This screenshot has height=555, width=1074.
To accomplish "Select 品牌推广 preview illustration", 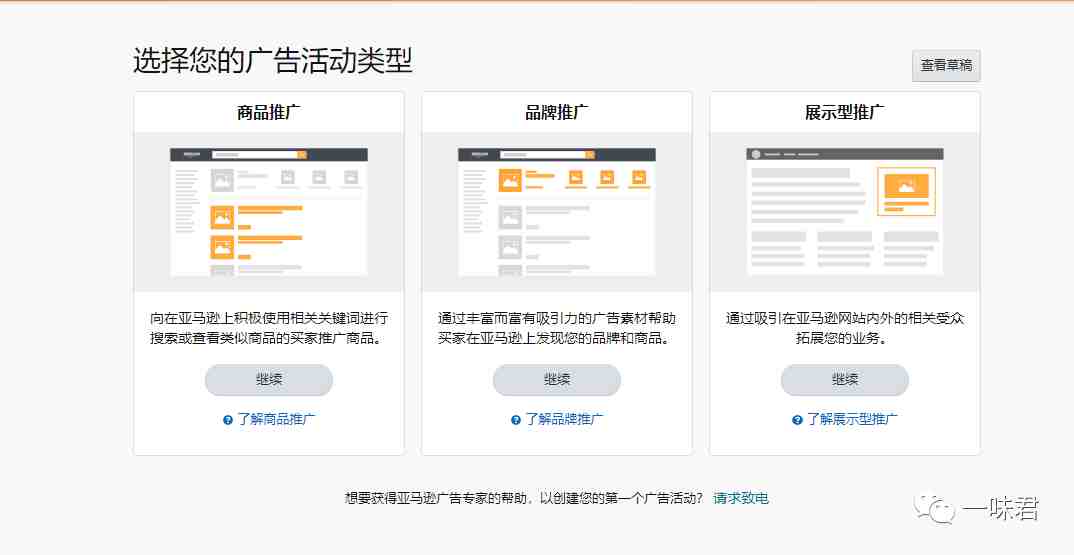I will [557, 212].
